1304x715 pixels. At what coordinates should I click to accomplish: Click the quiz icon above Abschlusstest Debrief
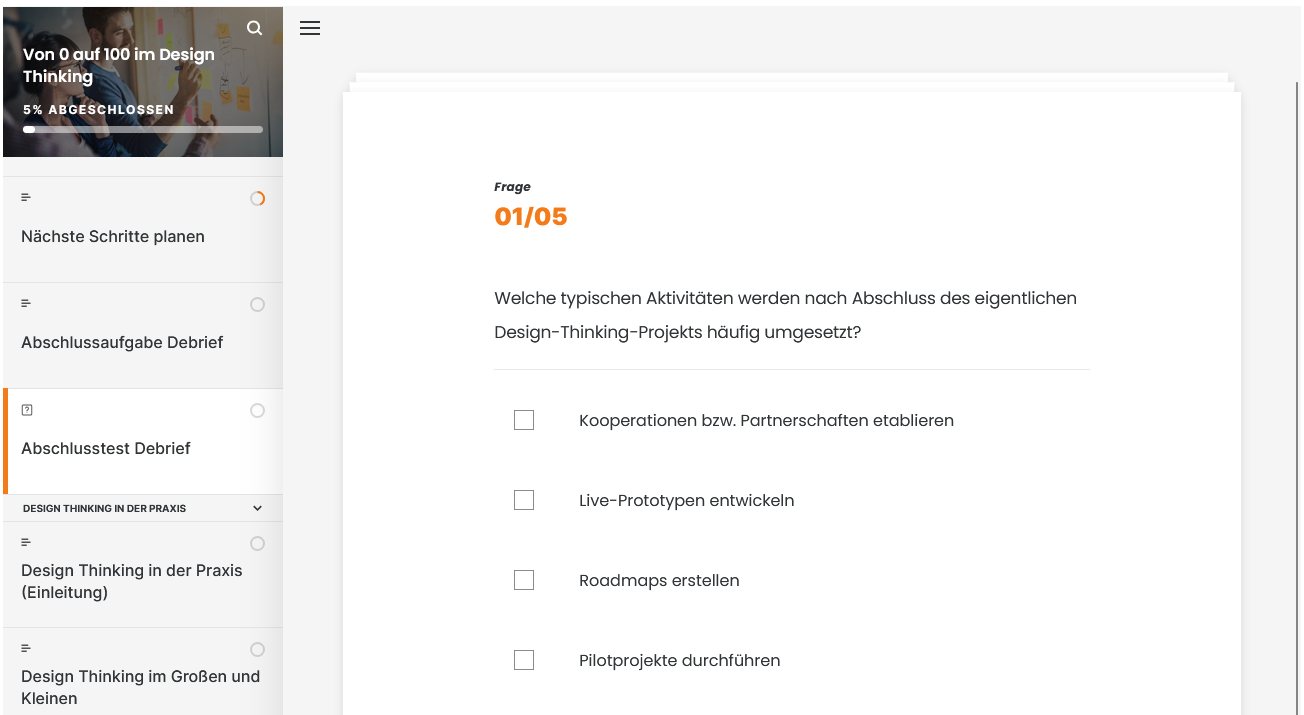(x=27, y=409)
